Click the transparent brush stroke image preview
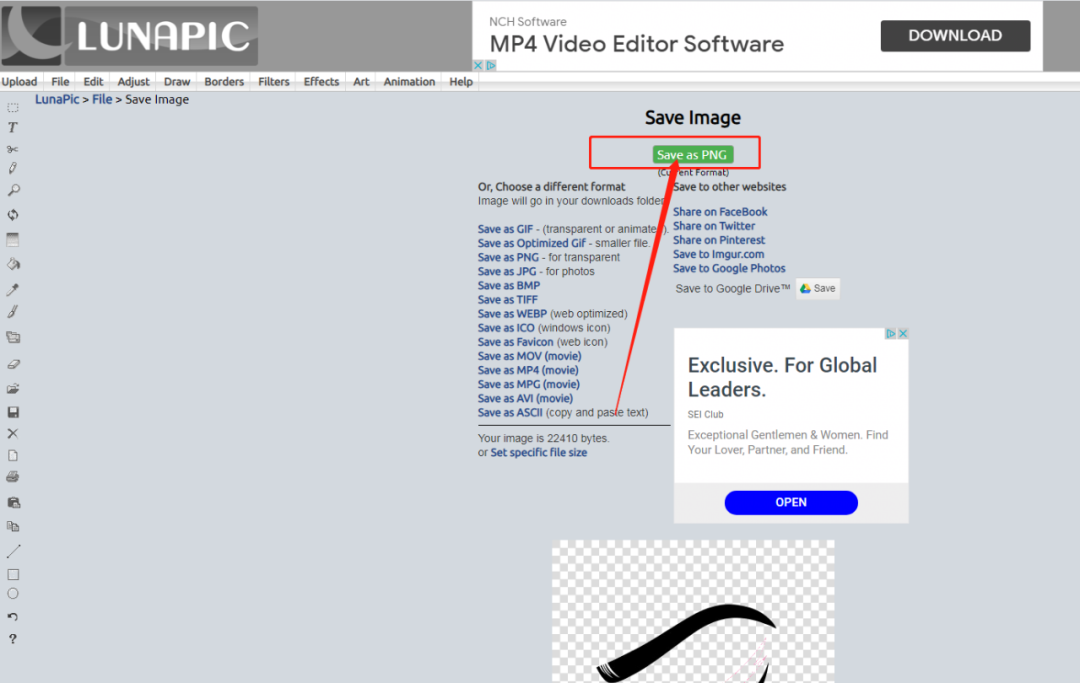The width and height of the screenshot is (1080, 683). 693,611
